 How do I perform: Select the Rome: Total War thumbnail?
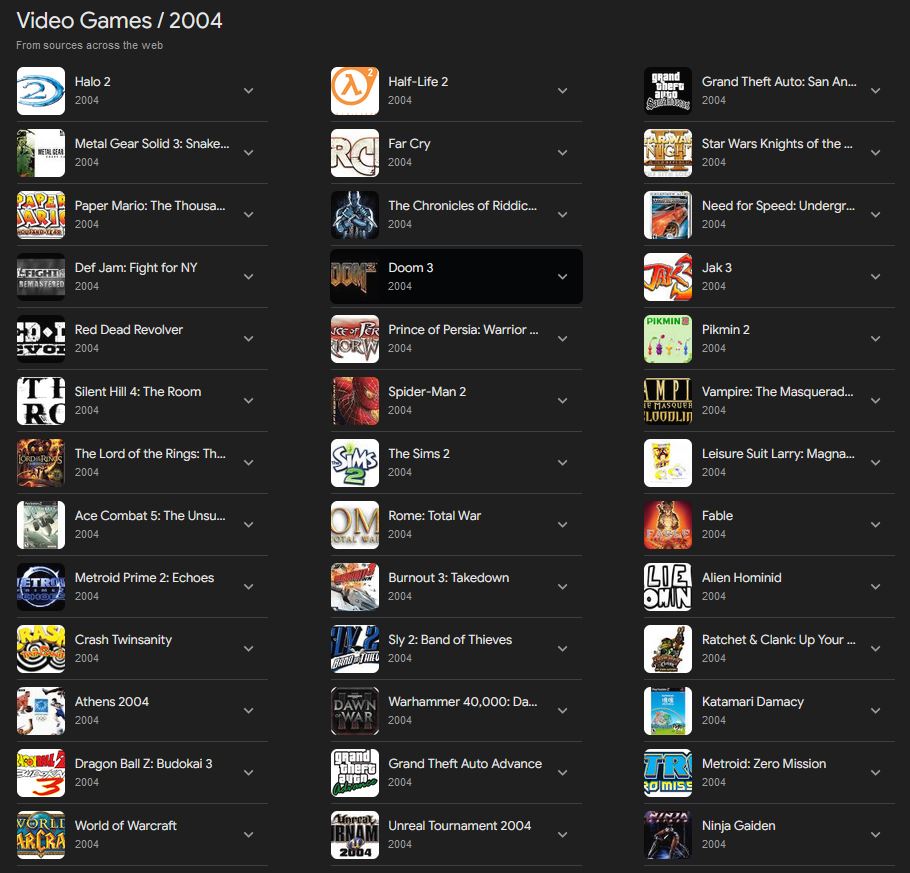click(355, 525)
